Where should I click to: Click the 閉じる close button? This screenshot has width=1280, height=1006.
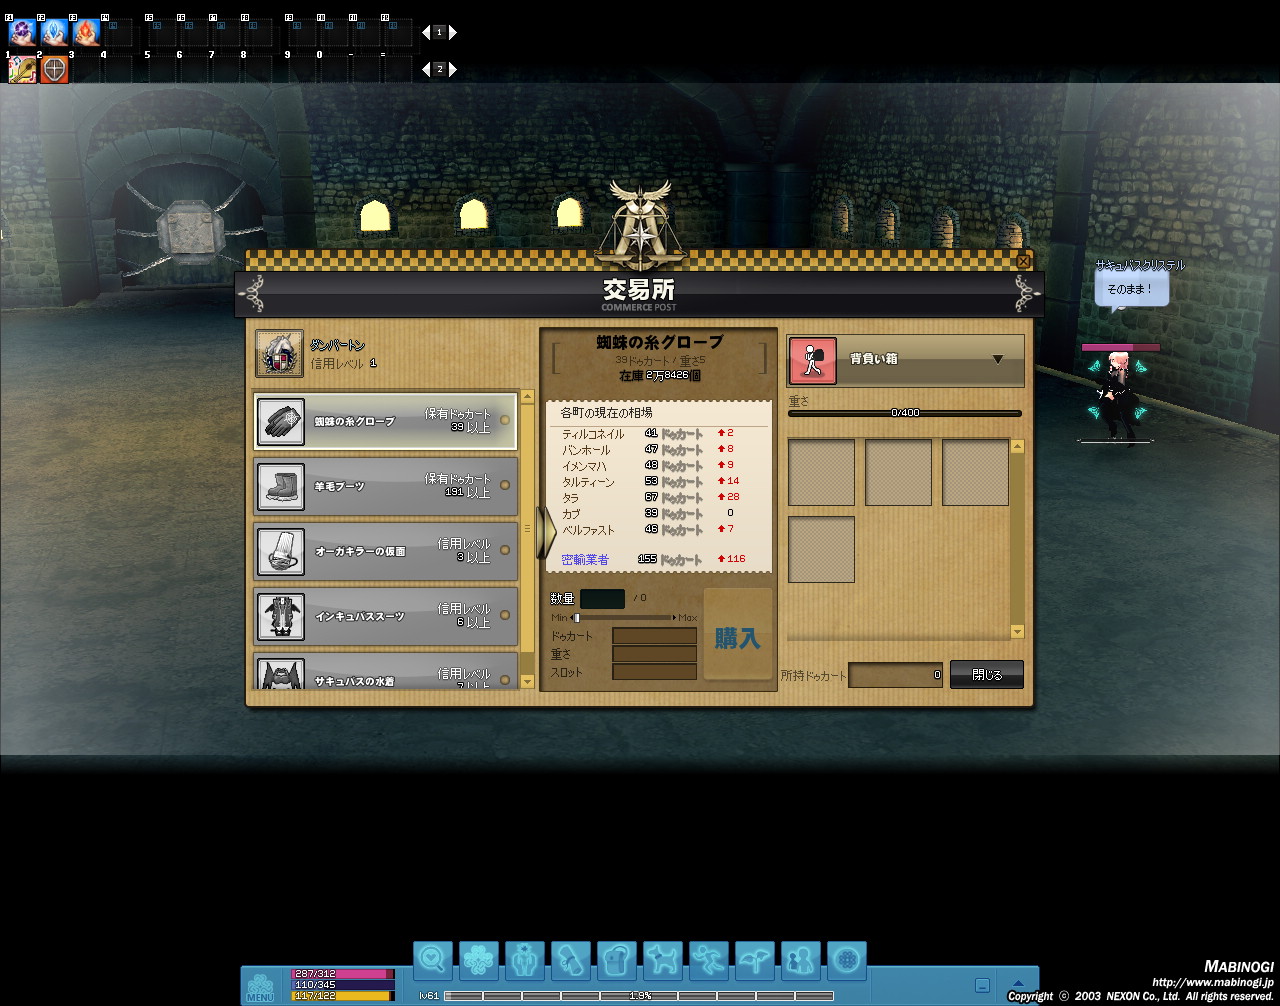[986, 675]
